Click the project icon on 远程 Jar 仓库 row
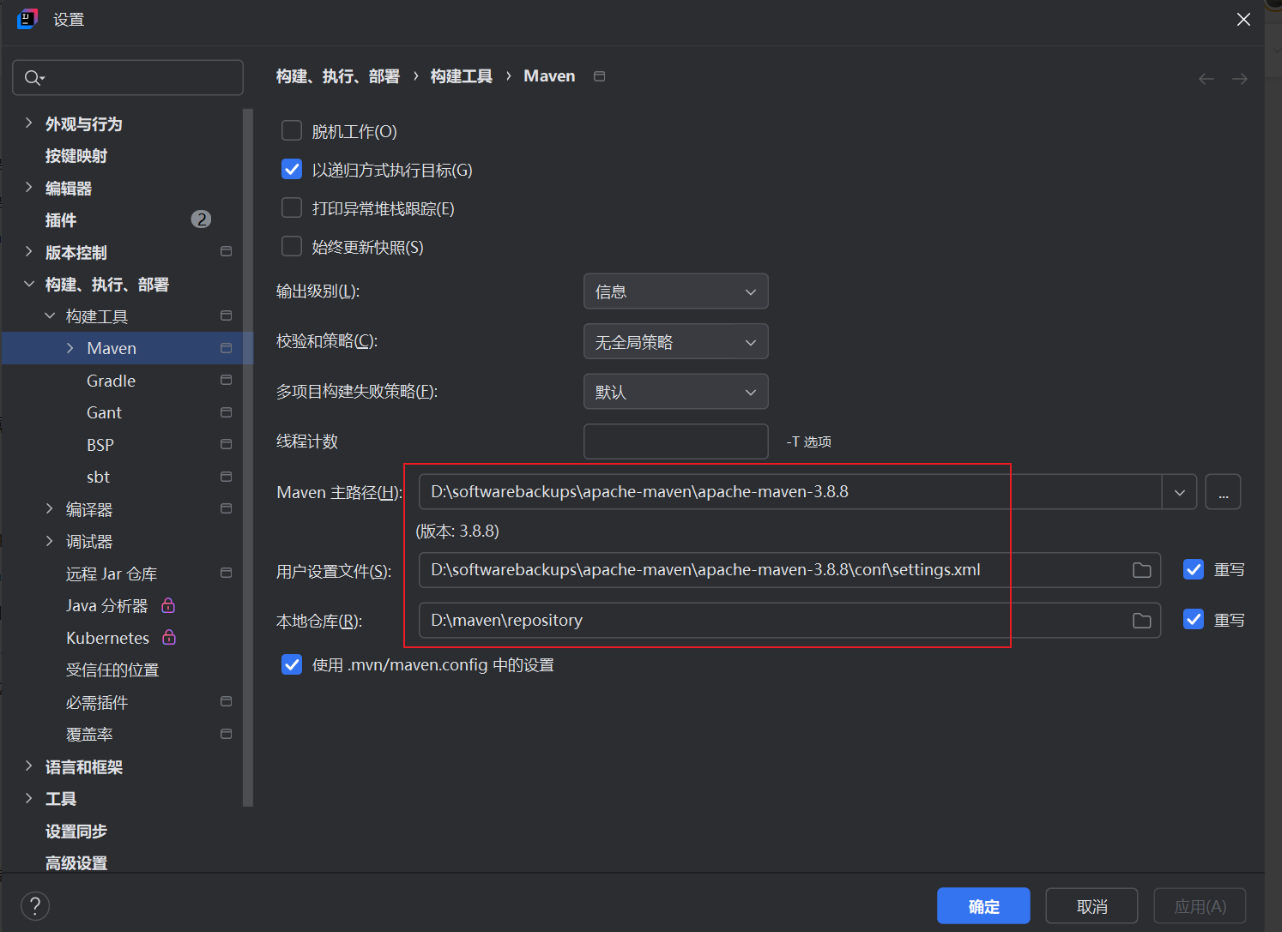The height and width of the screenshot is (932, 1282). [226, 573]
